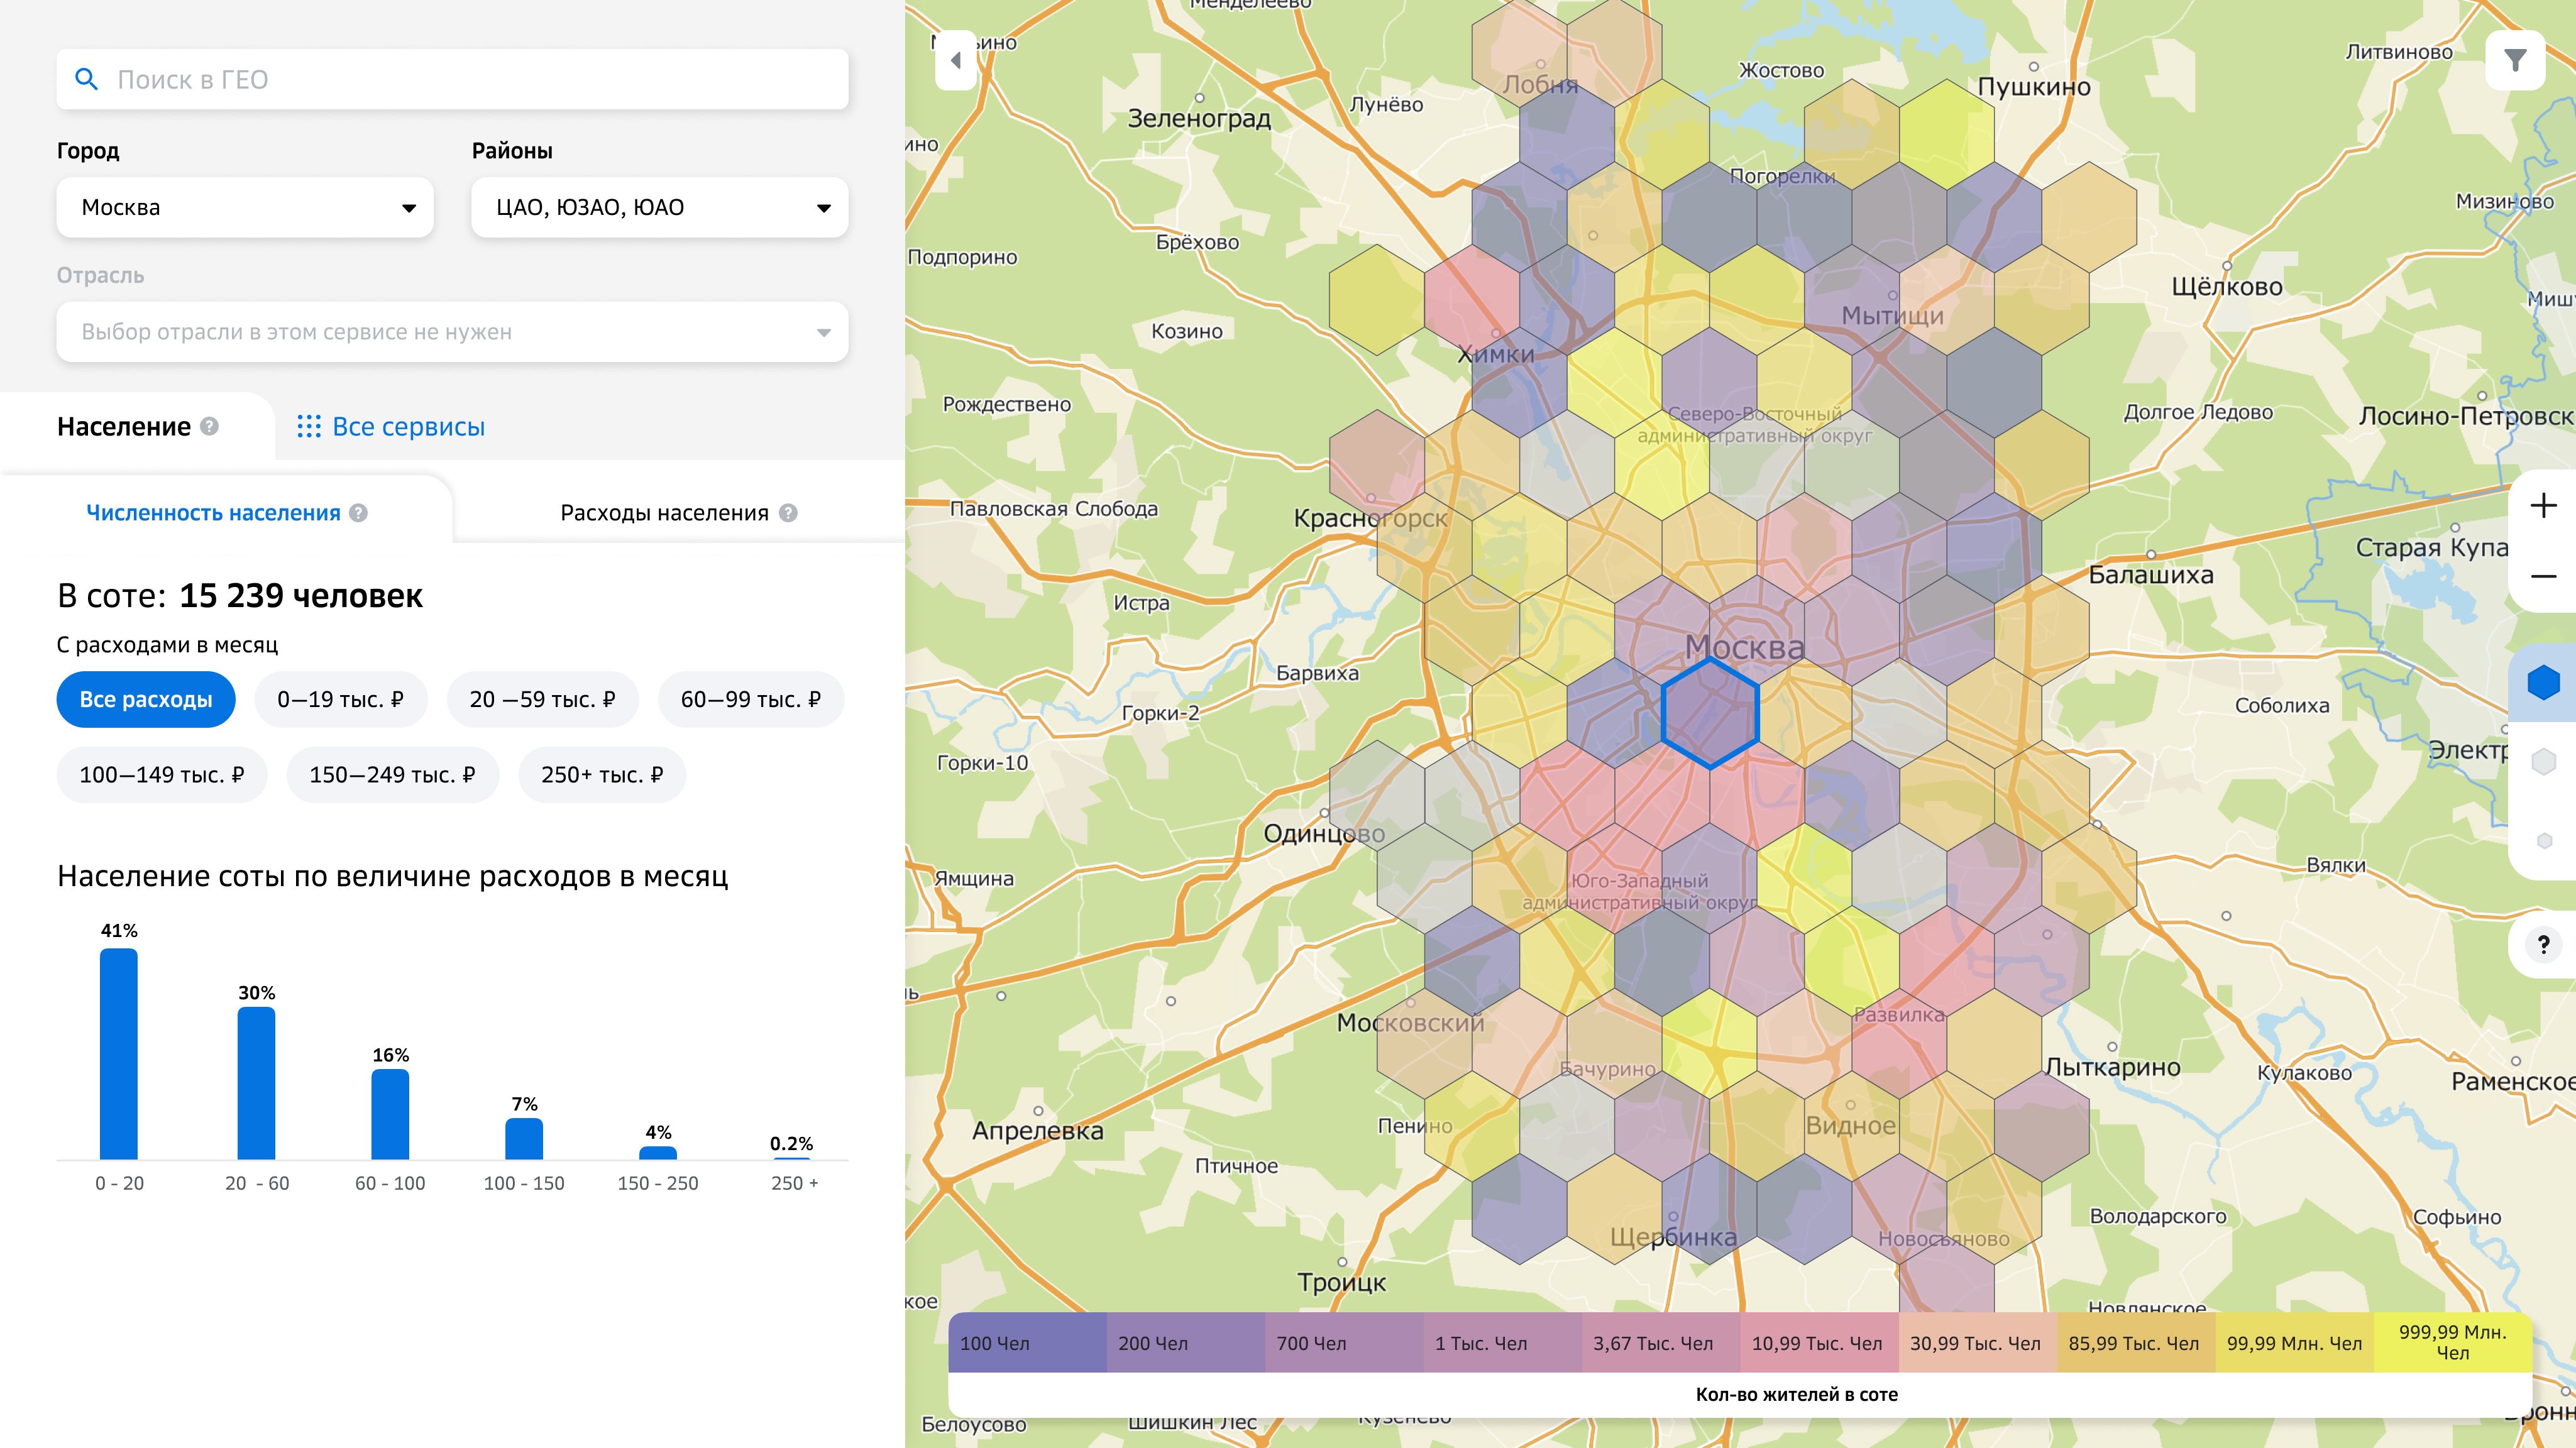
Task: Choose the 20–59 тыс. ₽ filter chip
Action: click(543, 699)
